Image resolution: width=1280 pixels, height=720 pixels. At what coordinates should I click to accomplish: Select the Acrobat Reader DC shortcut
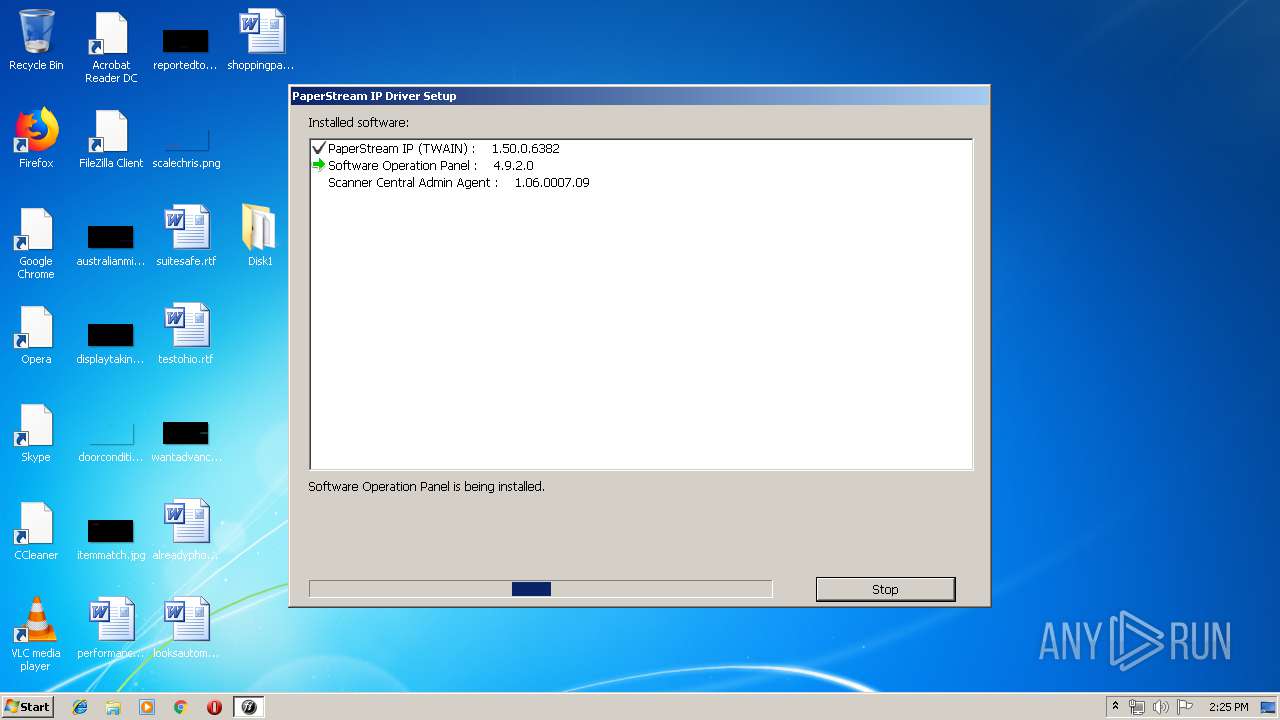(x=111, y=47)
